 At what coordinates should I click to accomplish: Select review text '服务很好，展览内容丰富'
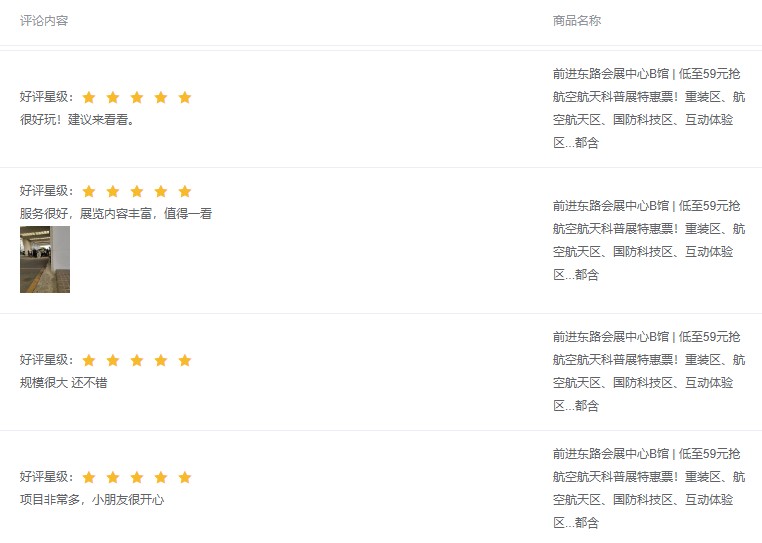115,213
